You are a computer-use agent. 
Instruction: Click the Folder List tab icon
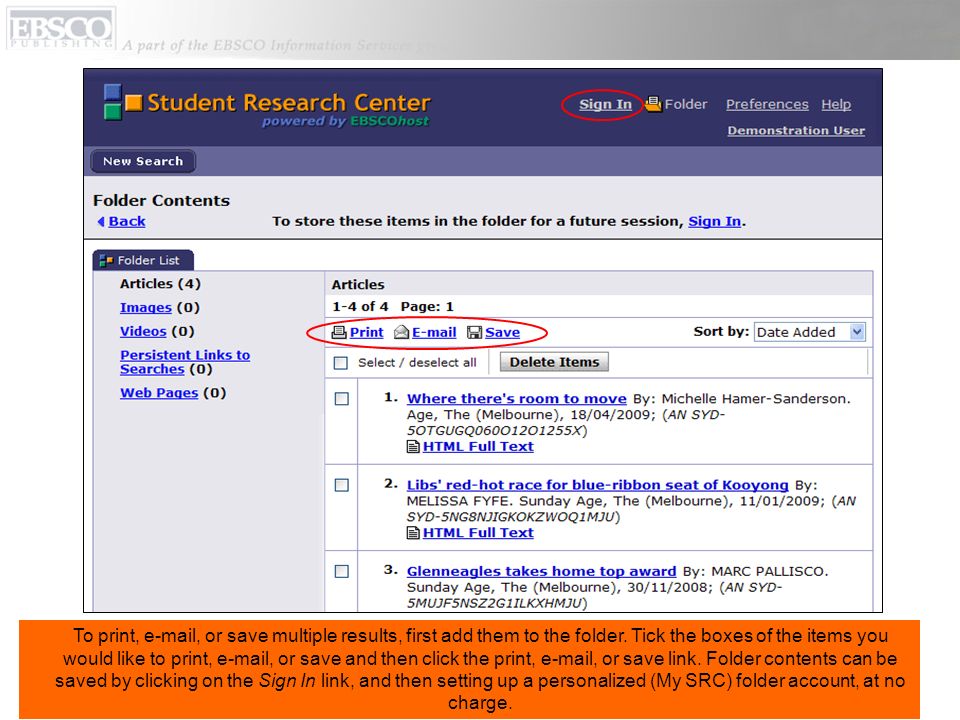click(106, 260)
